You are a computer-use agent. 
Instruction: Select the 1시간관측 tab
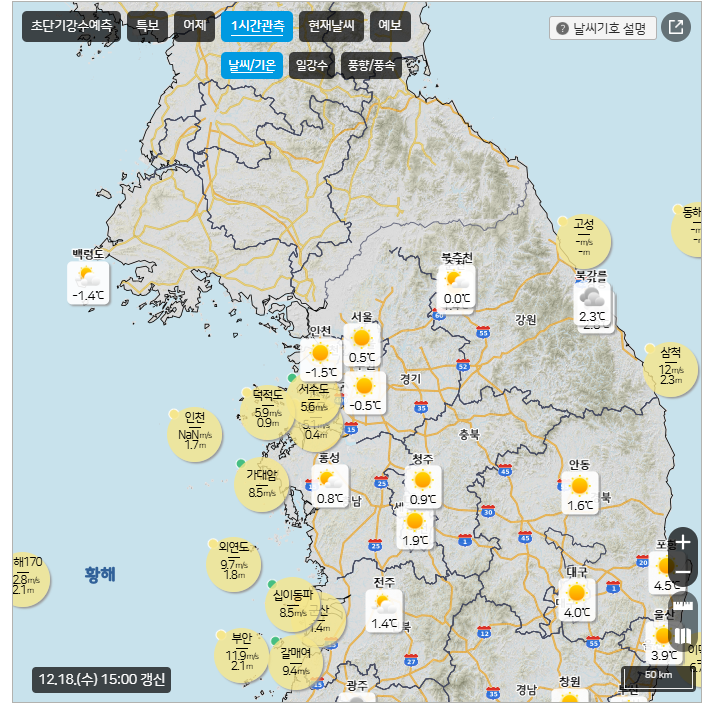tap(257, 26)
